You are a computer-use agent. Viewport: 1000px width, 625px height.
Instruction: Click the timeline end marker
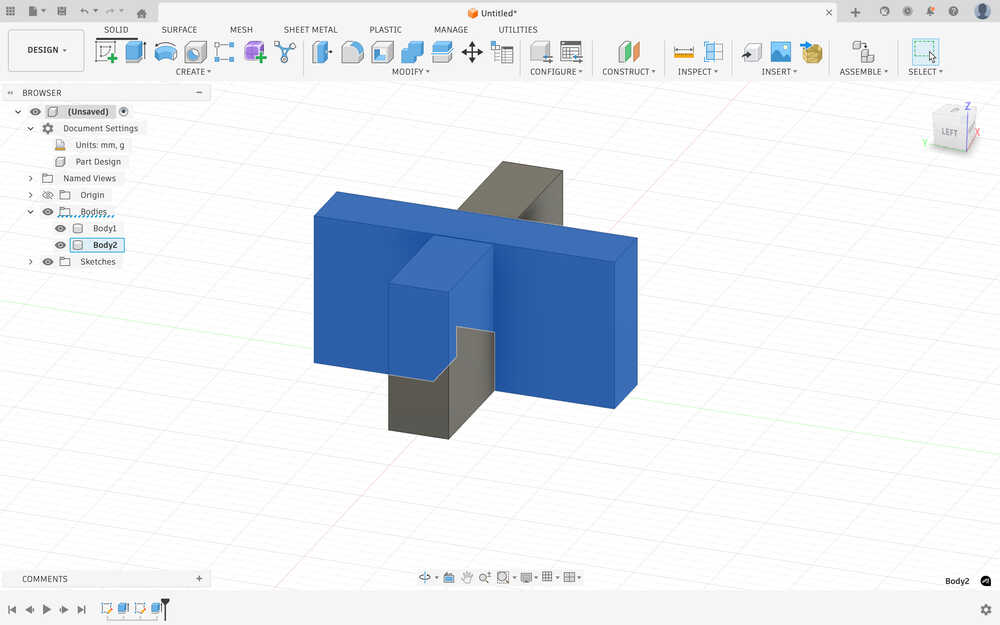(x=165, y=607)
